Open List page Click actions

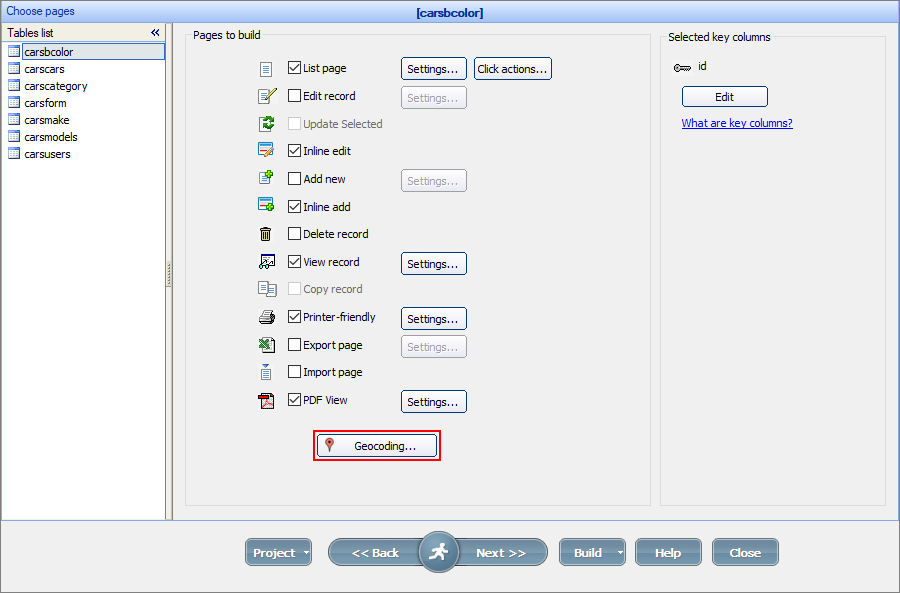(x=512, y=69)
